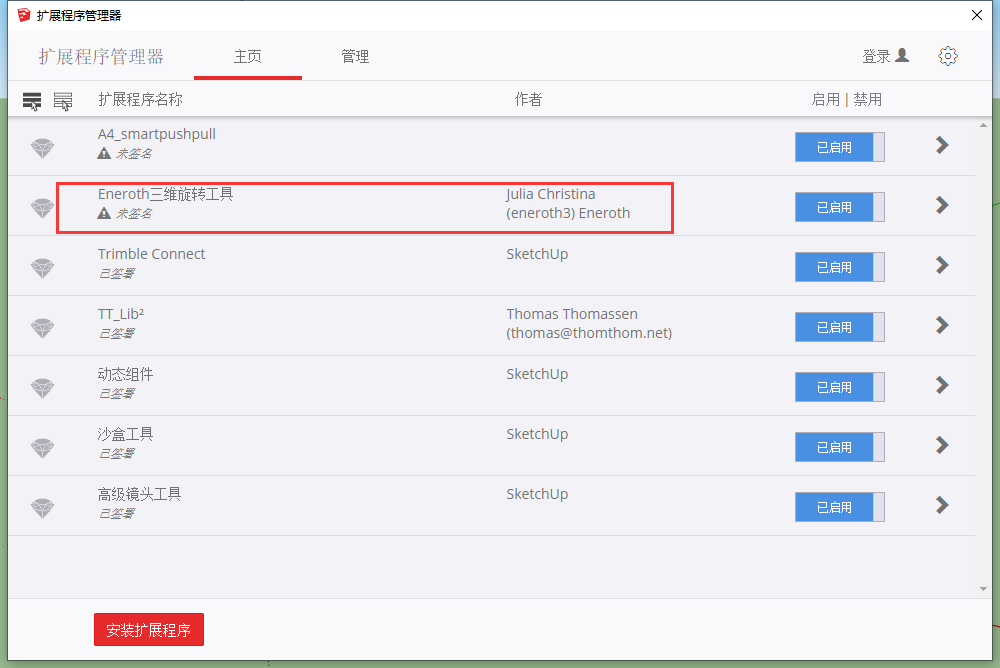Click the 扩展程序名称 column header
1000x668 pixels.
pos(140,100)
